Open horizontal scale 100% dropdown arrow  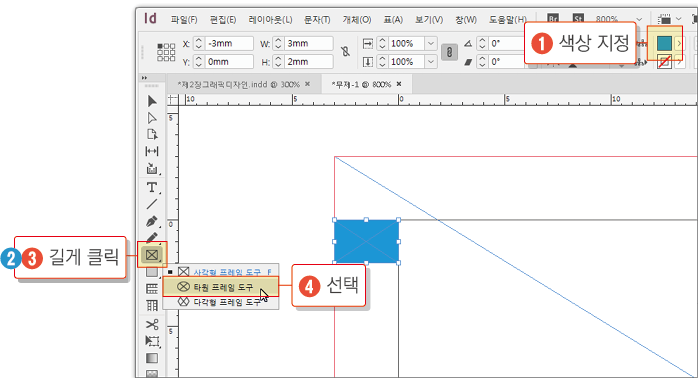point(430,43)
